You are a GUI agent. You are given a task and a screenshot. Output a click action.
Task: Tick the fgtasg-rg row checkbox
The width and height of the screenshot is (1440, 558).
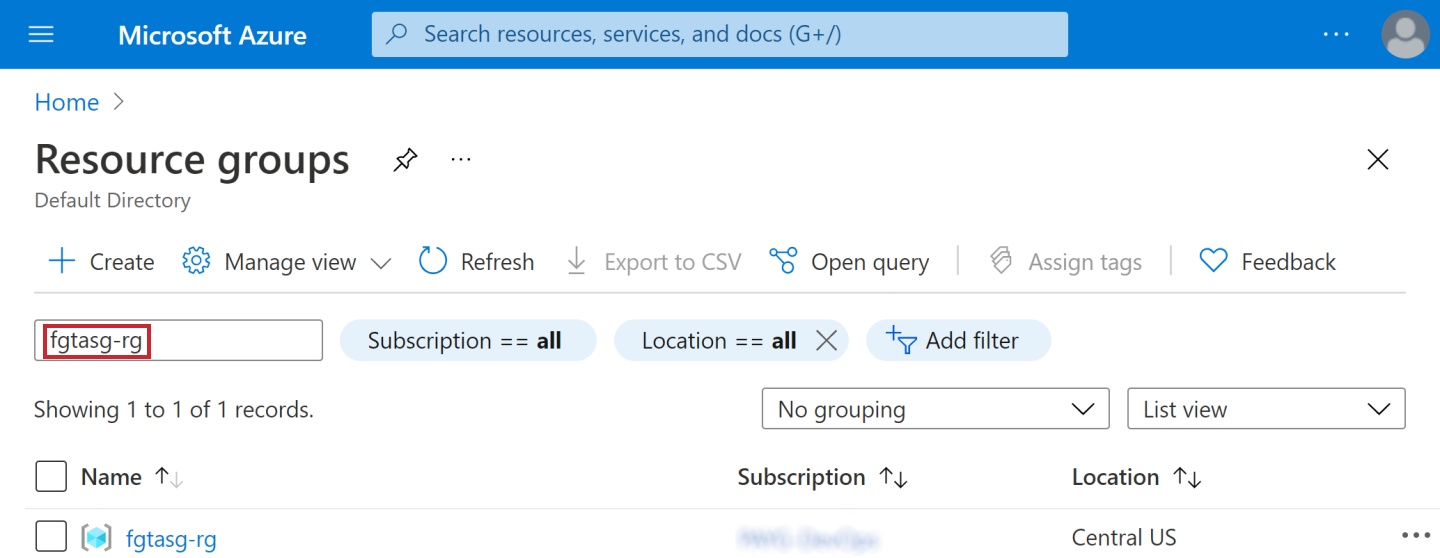[51, 538]
